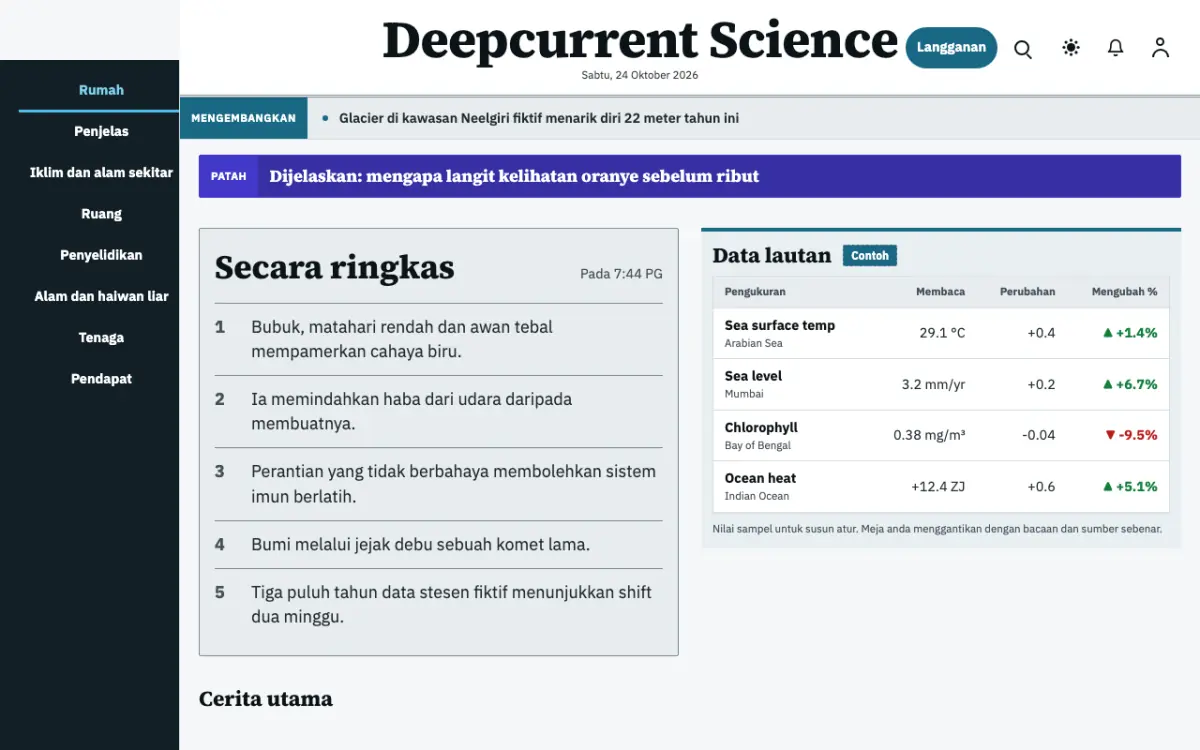This screenshot has width=1200, height=750.
Task: Click the Perubahan column header
Action: pos(1027,292)
